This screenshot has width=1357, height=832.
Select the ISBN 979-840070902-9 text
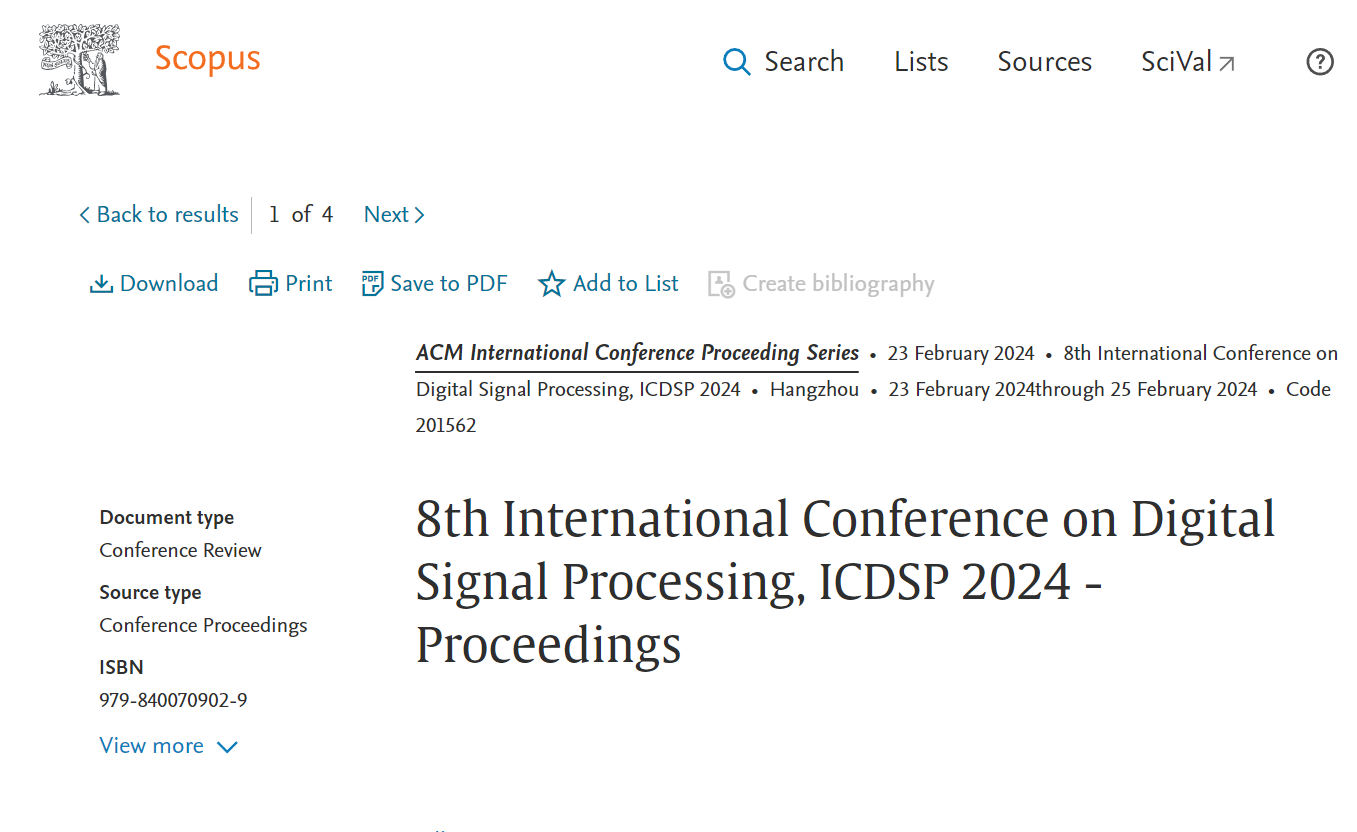173,700
